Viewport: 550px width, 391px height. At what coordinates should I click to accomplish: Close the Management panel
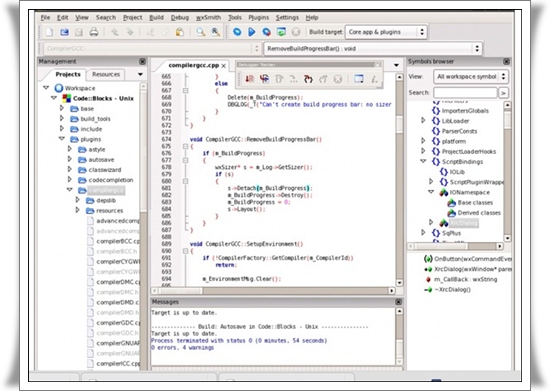tap(142, 61)
